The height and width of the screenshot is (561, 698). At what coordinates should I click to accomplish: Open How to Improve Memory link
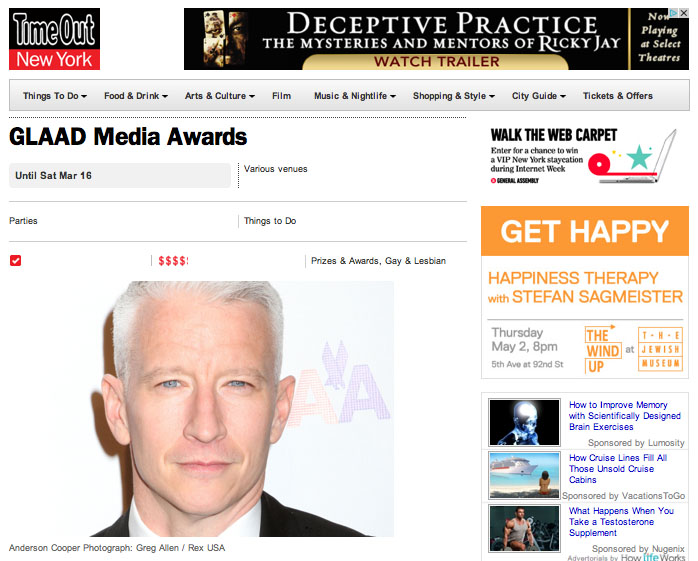(x=625, y=416)
